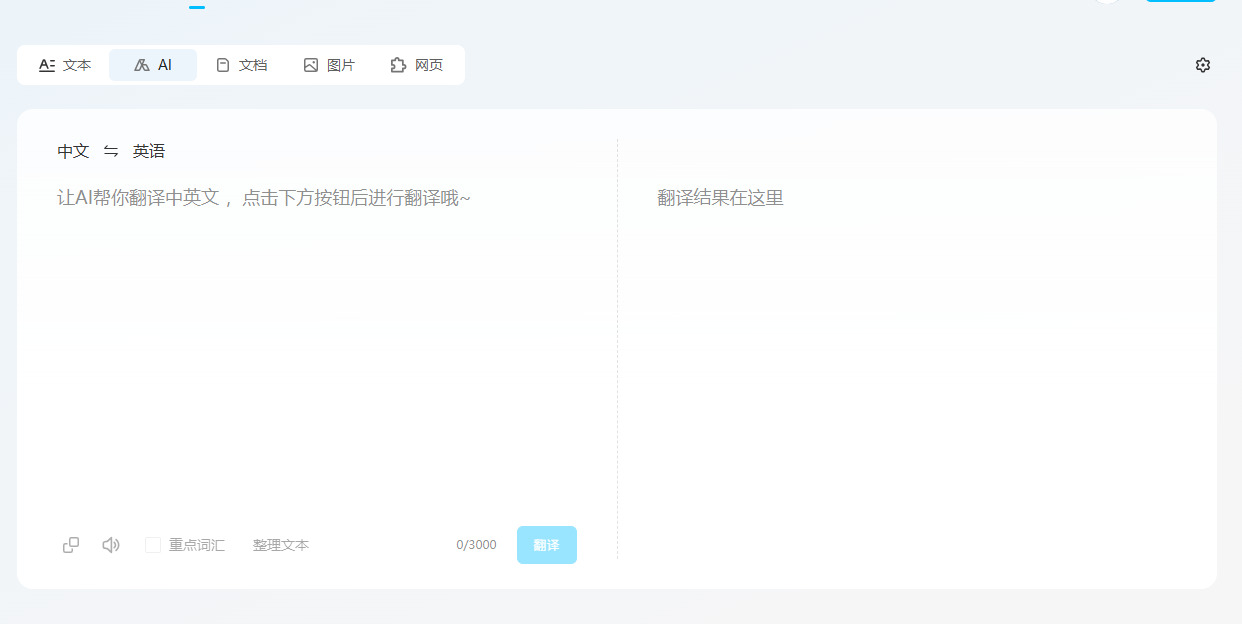The width and height of the screenshot is (1242, 624).
Task: Copy the source text using the copy icon
Action: pos(71,545)
